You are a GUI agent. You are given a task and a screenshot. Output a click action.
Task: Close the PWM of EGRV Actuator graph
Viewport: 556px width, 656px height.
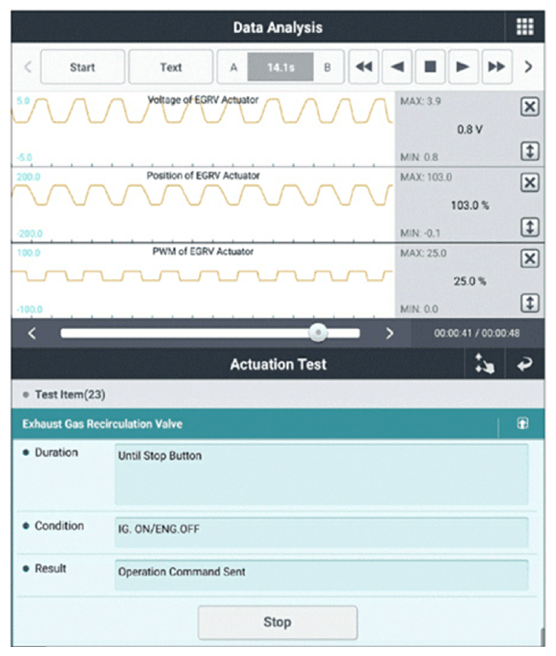530,259
